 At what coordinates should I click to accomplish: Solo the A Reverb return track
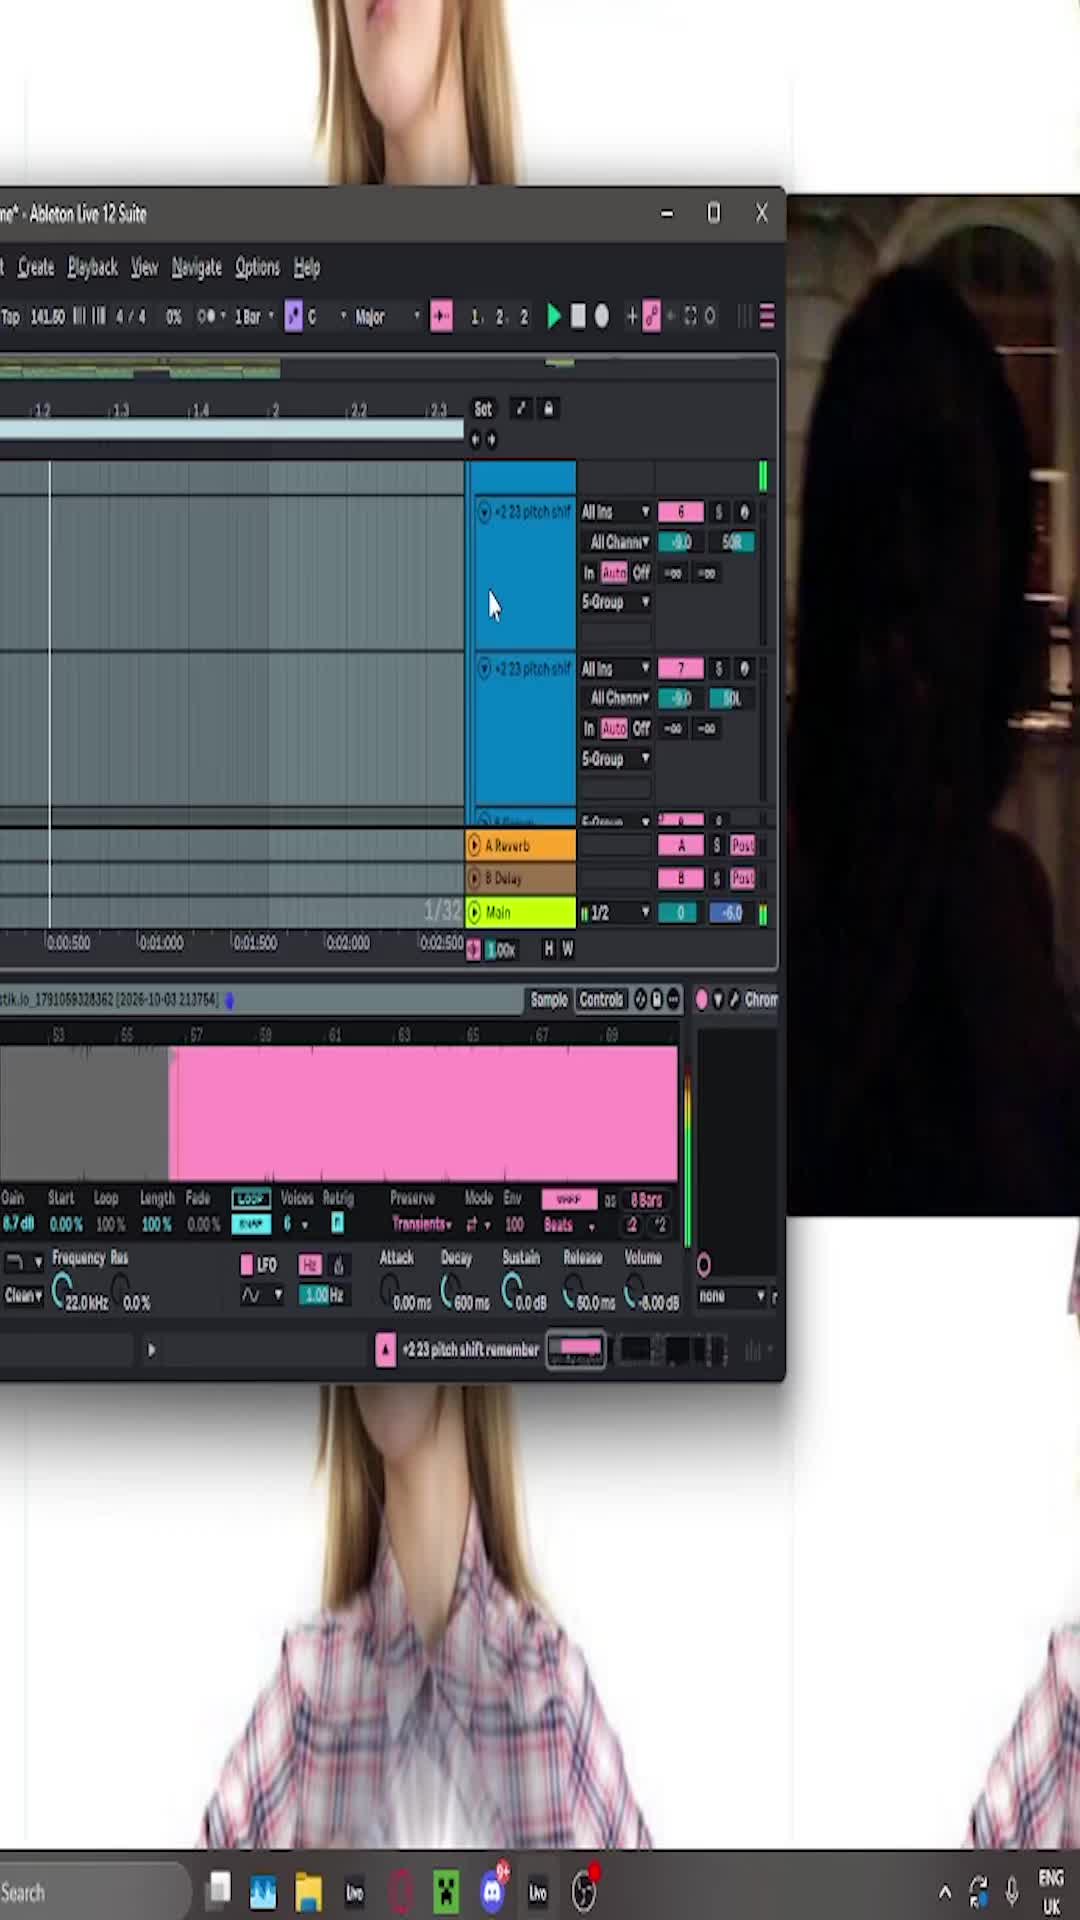tap(716, 846)
